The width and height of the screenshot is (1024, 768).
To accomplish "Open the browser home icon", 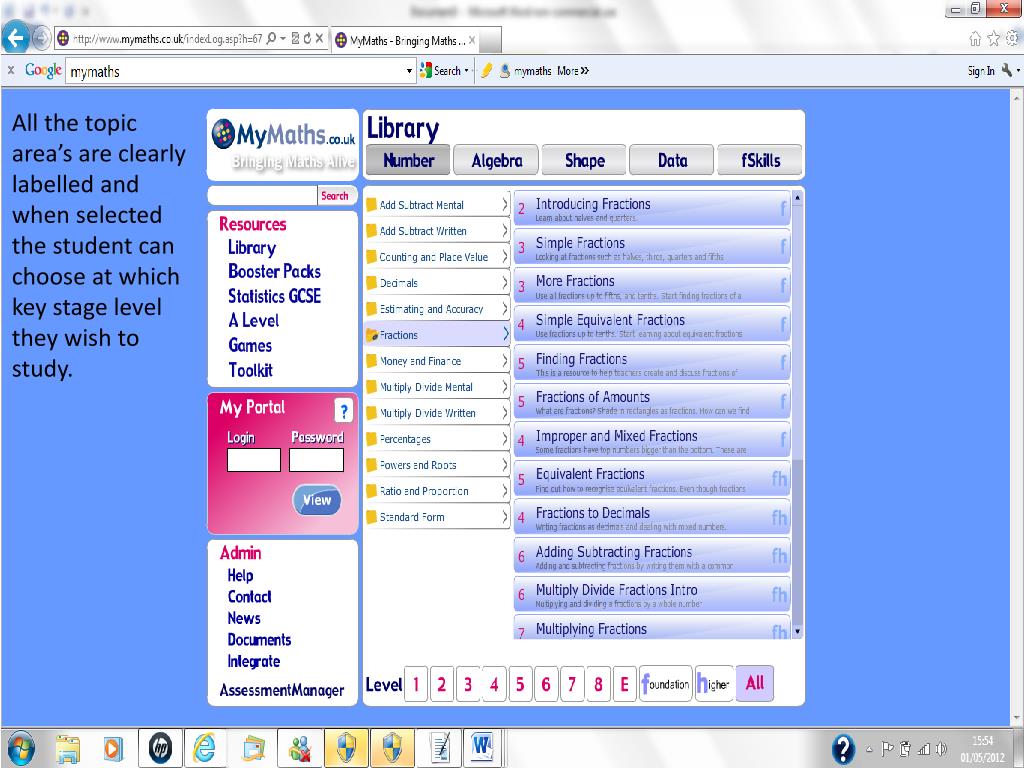I will coord(975,39).
